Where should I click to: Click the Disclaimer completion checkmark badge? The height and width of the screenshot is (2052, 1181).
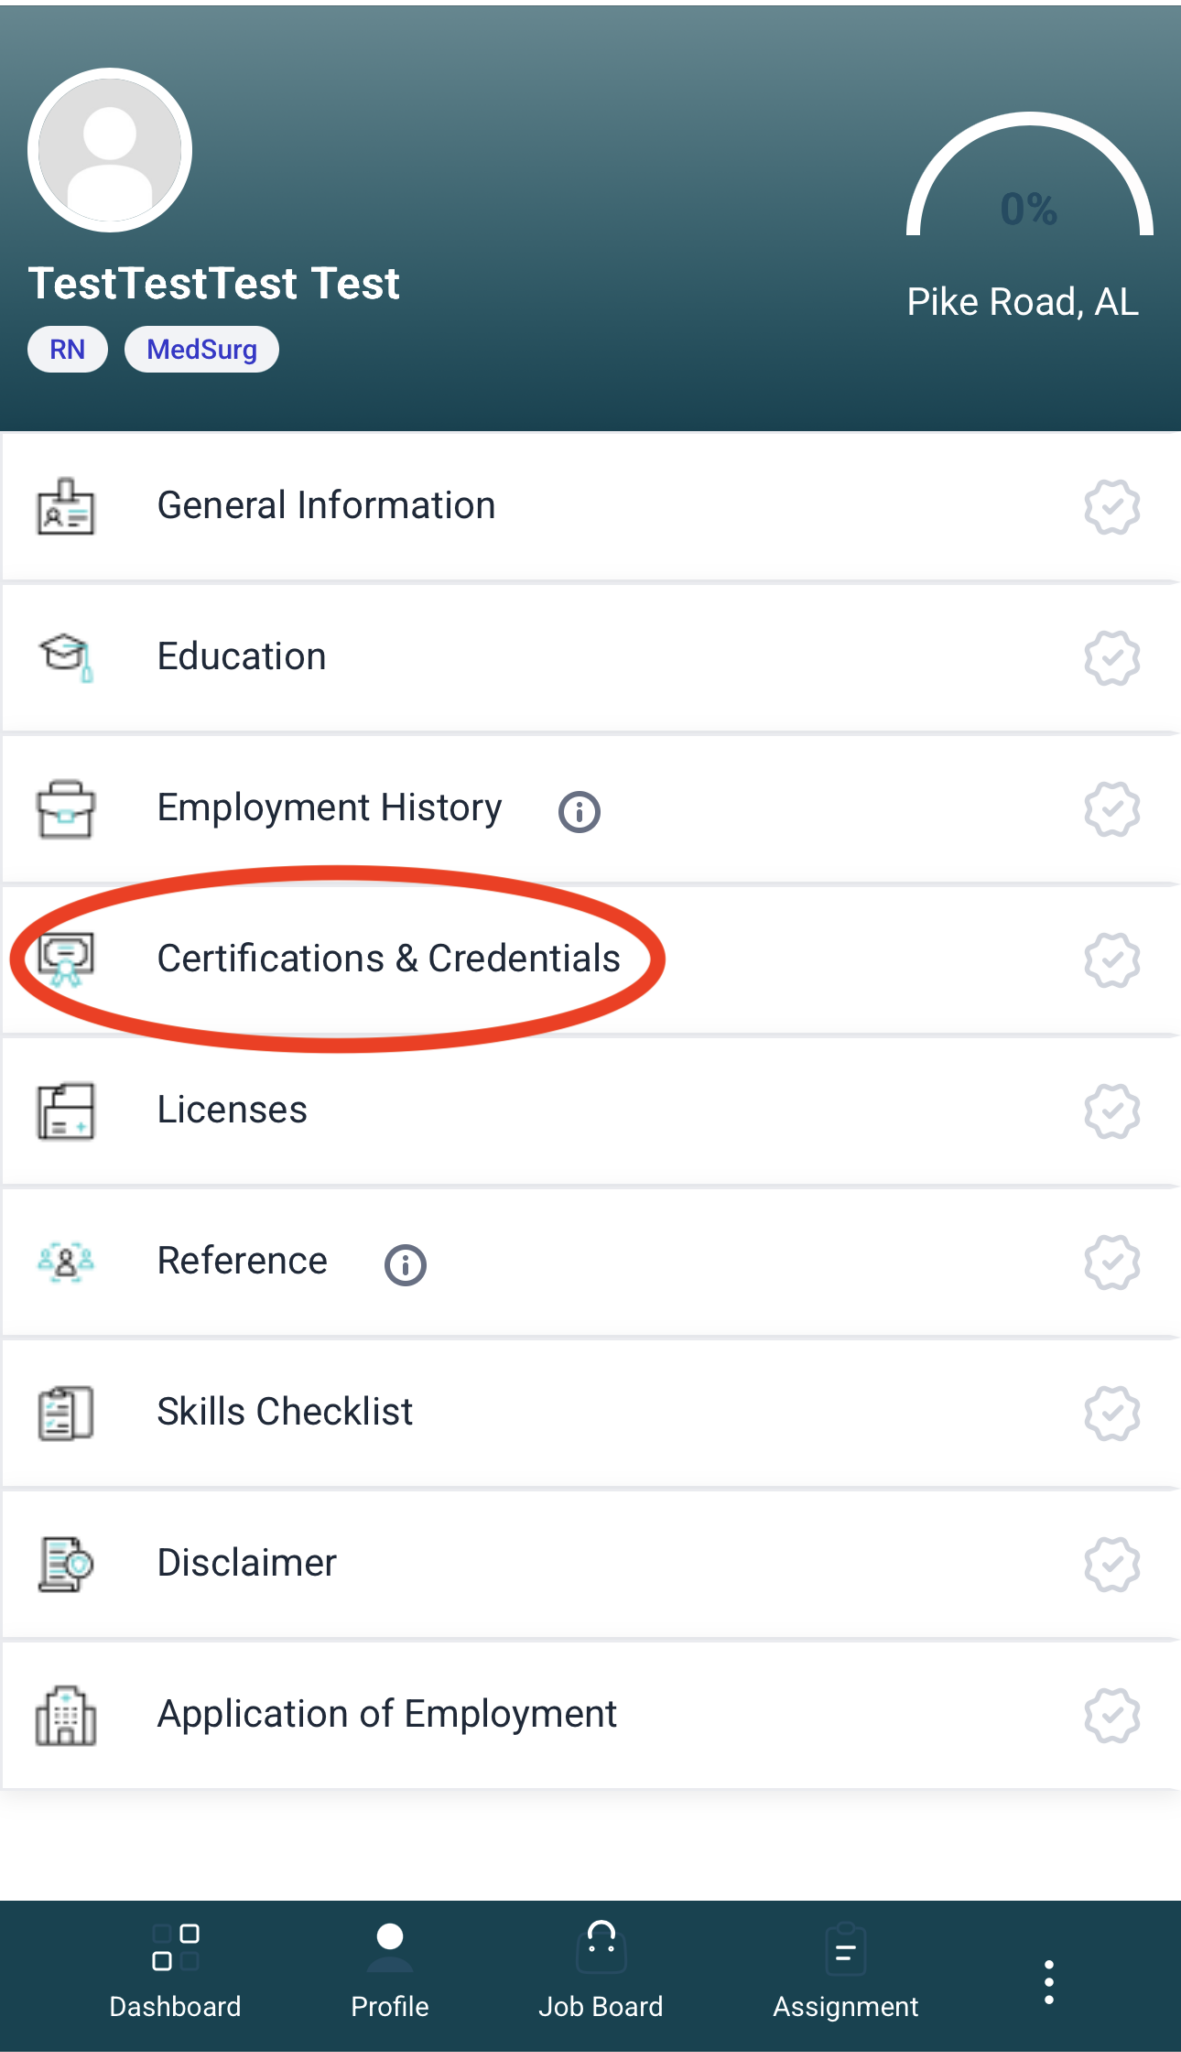tap(1111, 1564)
